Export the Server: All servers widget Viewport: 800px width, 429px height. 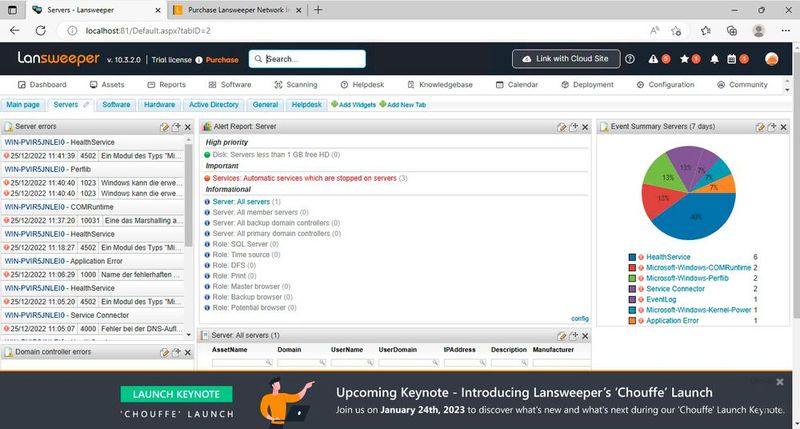coord(573,336)
